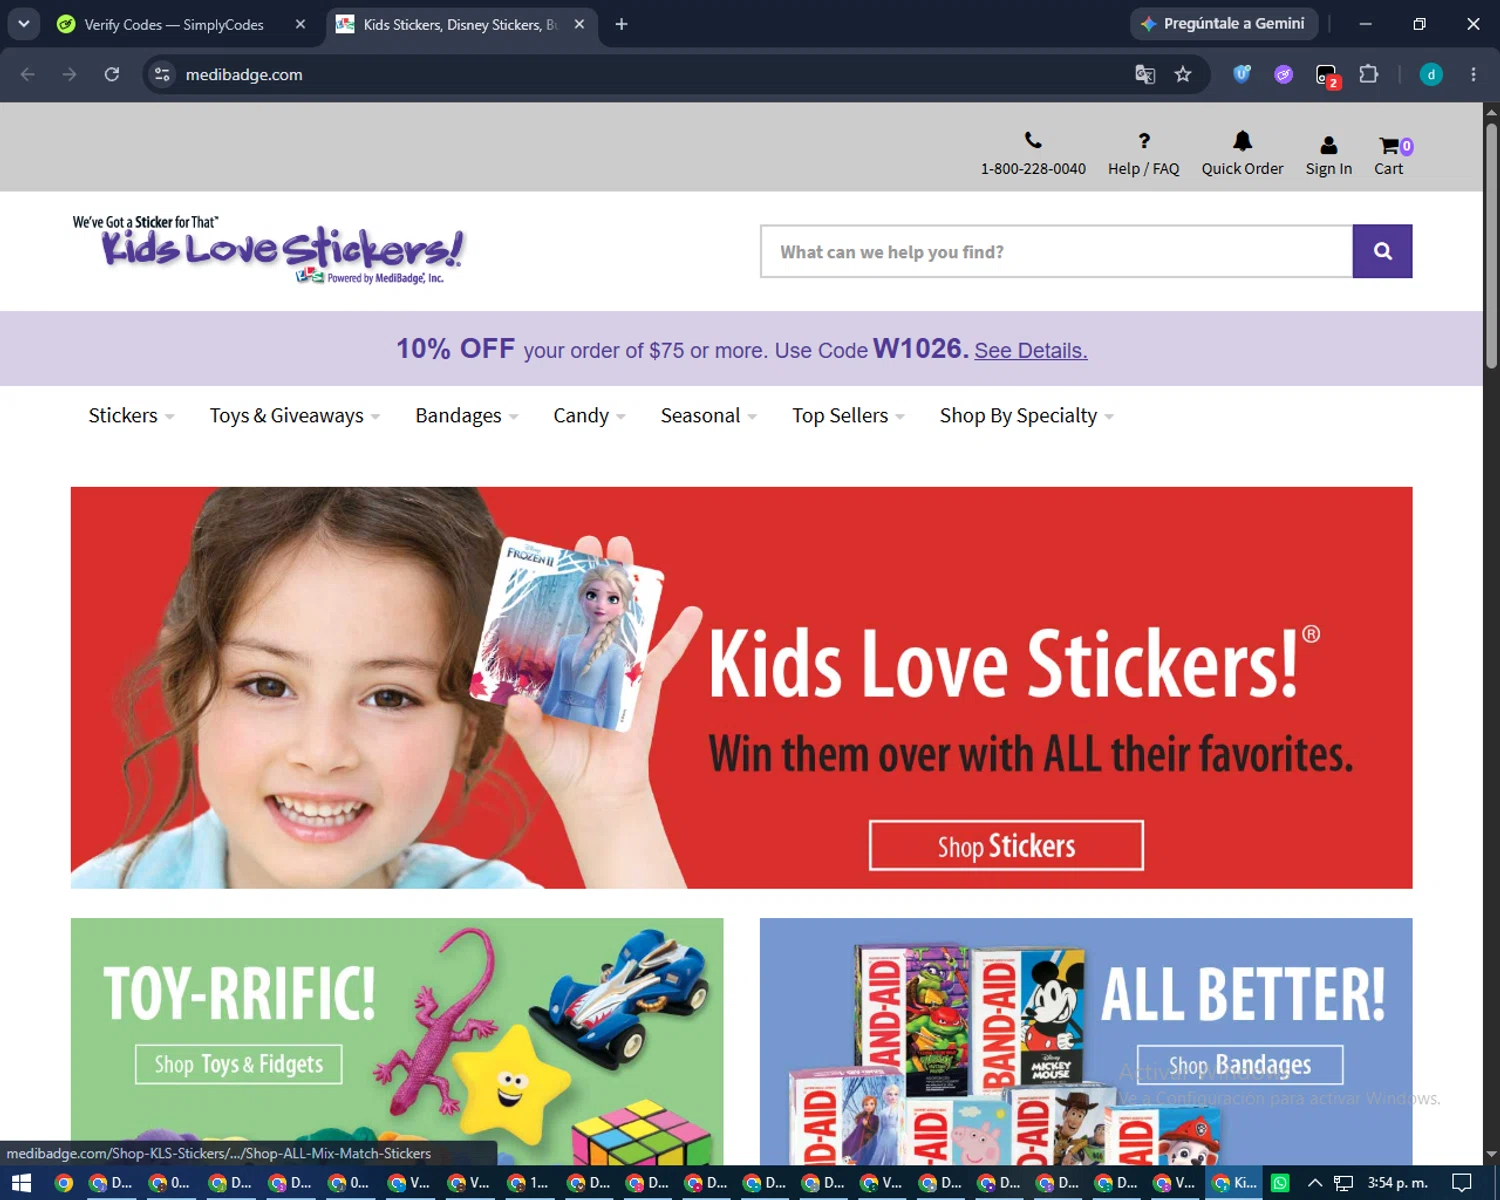Image resolution: width=1500 pixels, height=1200 pixels.
Task: Open the Windows notification center icon
Action: pos(1461,1183)
